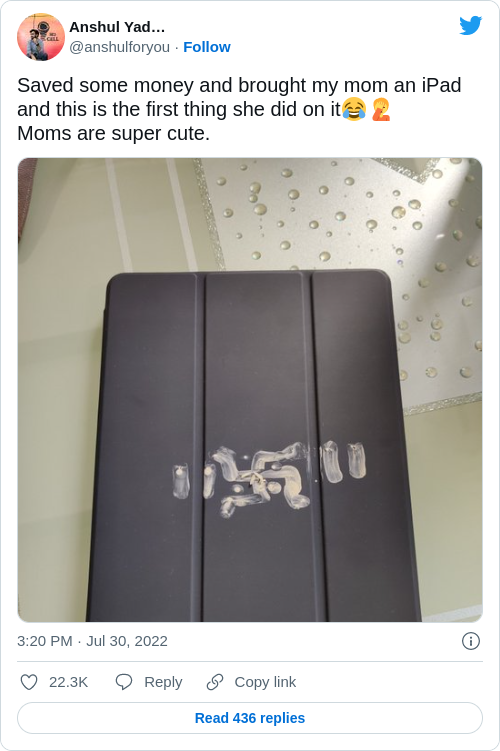The image size is (500, 751).
Task: Open the 3:20 PM timestamp link
Action: point(45,641)
